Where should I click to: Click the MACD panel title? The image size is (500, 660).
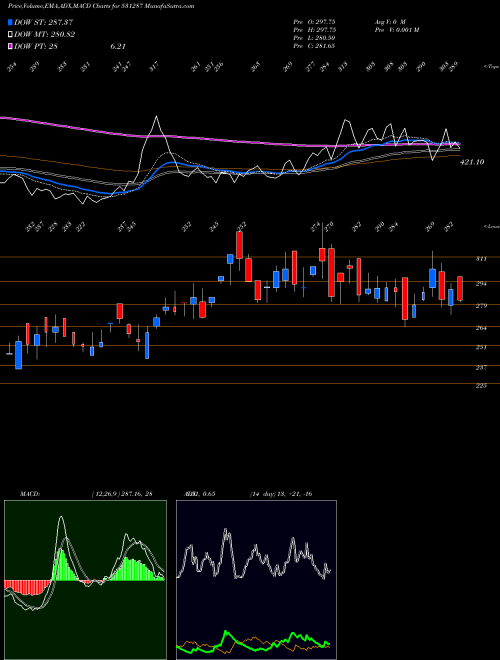point(29,494)
